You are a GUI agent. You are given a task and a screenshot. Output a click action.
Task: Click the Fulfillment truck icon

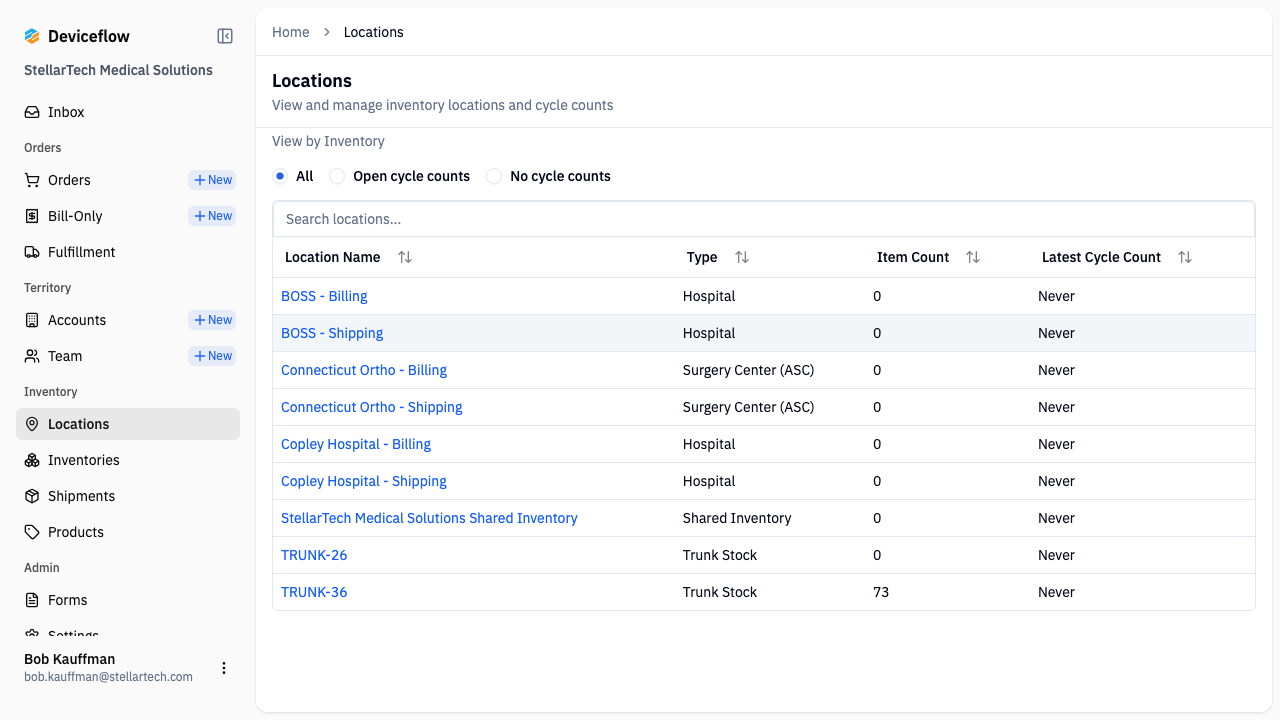(x=32, y=252)
